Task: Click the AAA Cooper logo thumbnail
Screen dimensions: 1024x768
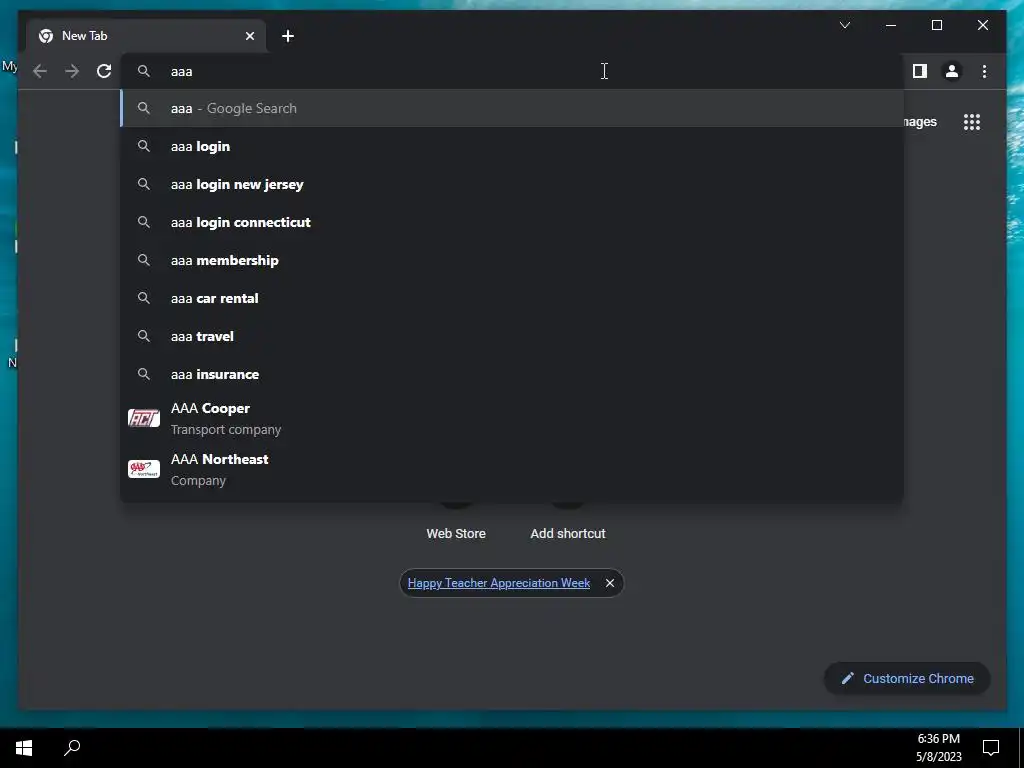Action: pos(144,418)
